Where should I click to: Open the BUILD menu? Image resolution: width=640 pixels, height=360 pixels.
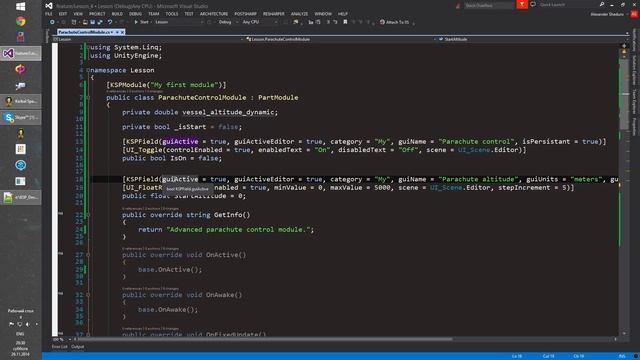click(x=117, y=14)
